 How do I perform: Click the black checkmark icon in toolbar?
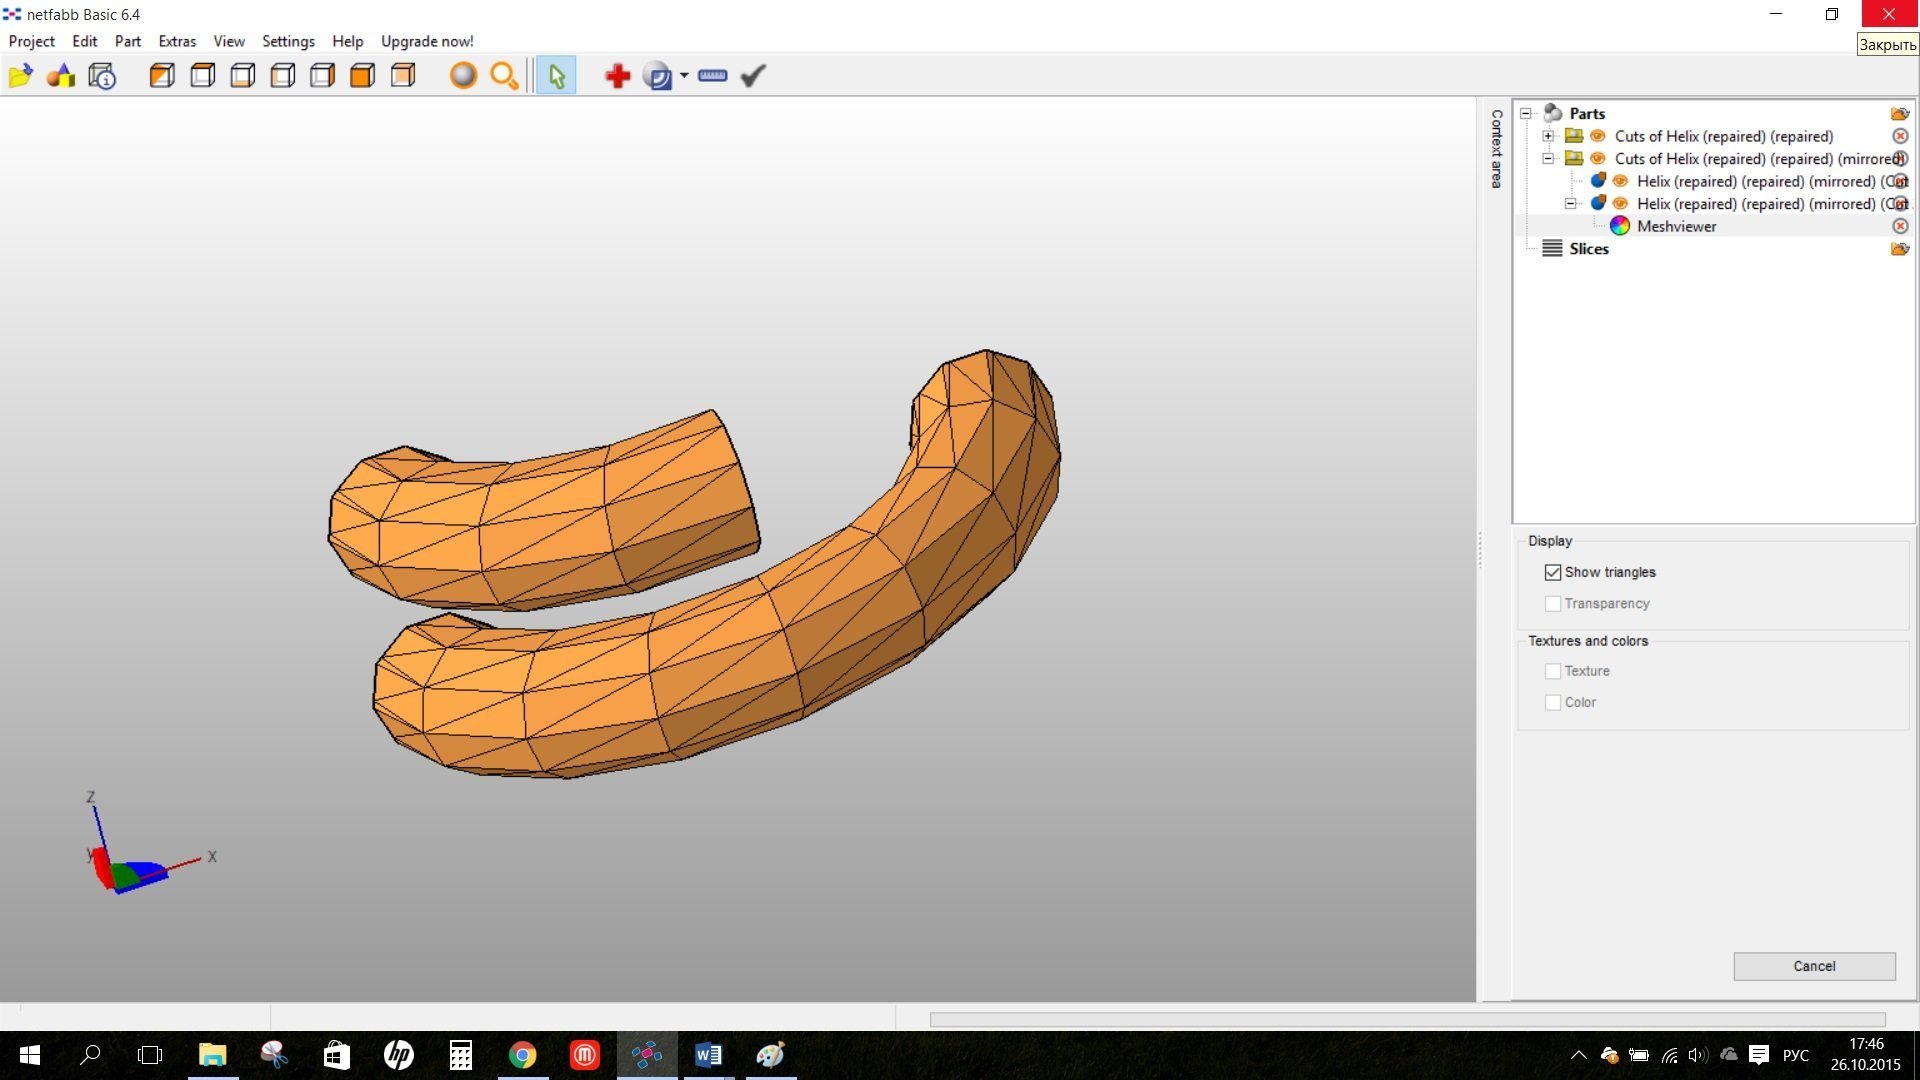click(x=753, y=76)
